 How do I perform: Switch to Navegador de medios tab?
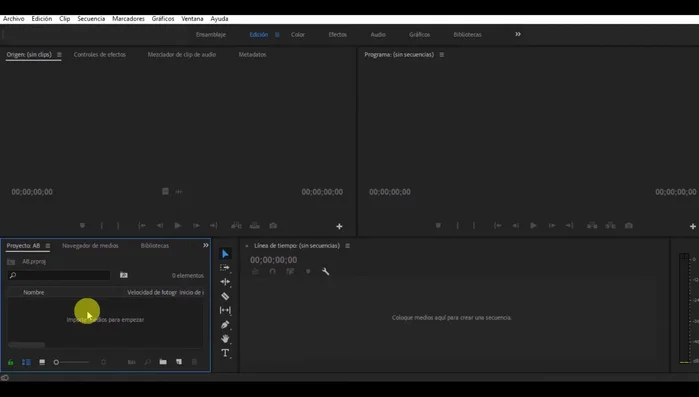(x=90, y=246)
